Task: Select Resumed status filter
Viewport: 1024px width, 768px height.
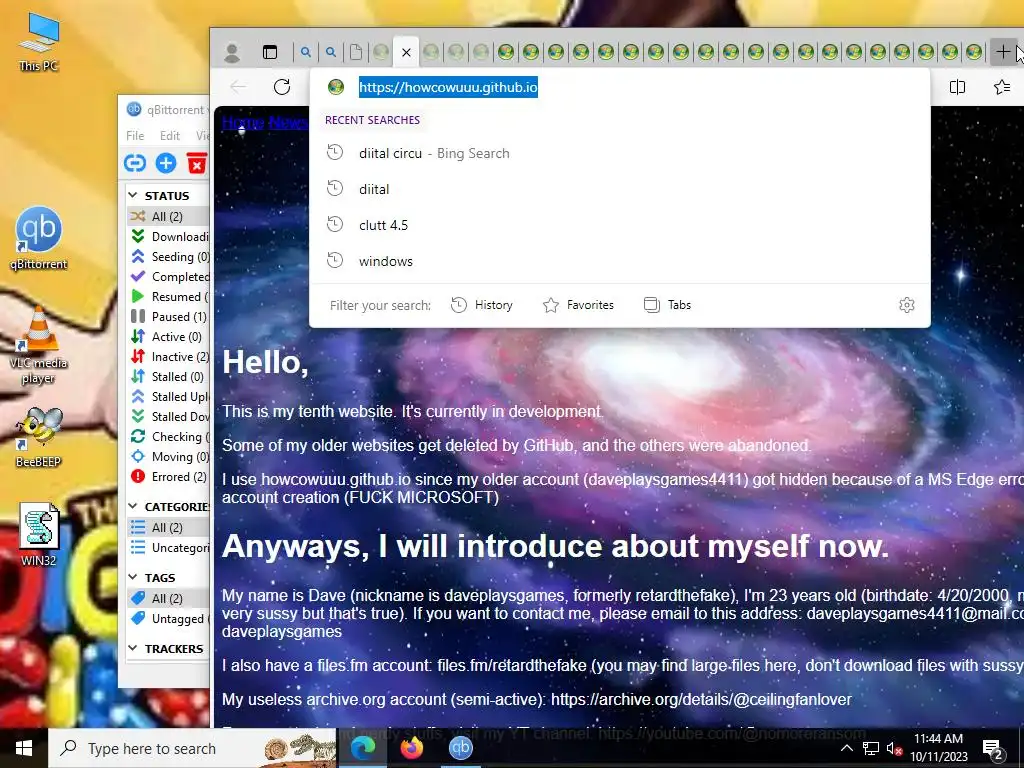Action: (168, 296)
